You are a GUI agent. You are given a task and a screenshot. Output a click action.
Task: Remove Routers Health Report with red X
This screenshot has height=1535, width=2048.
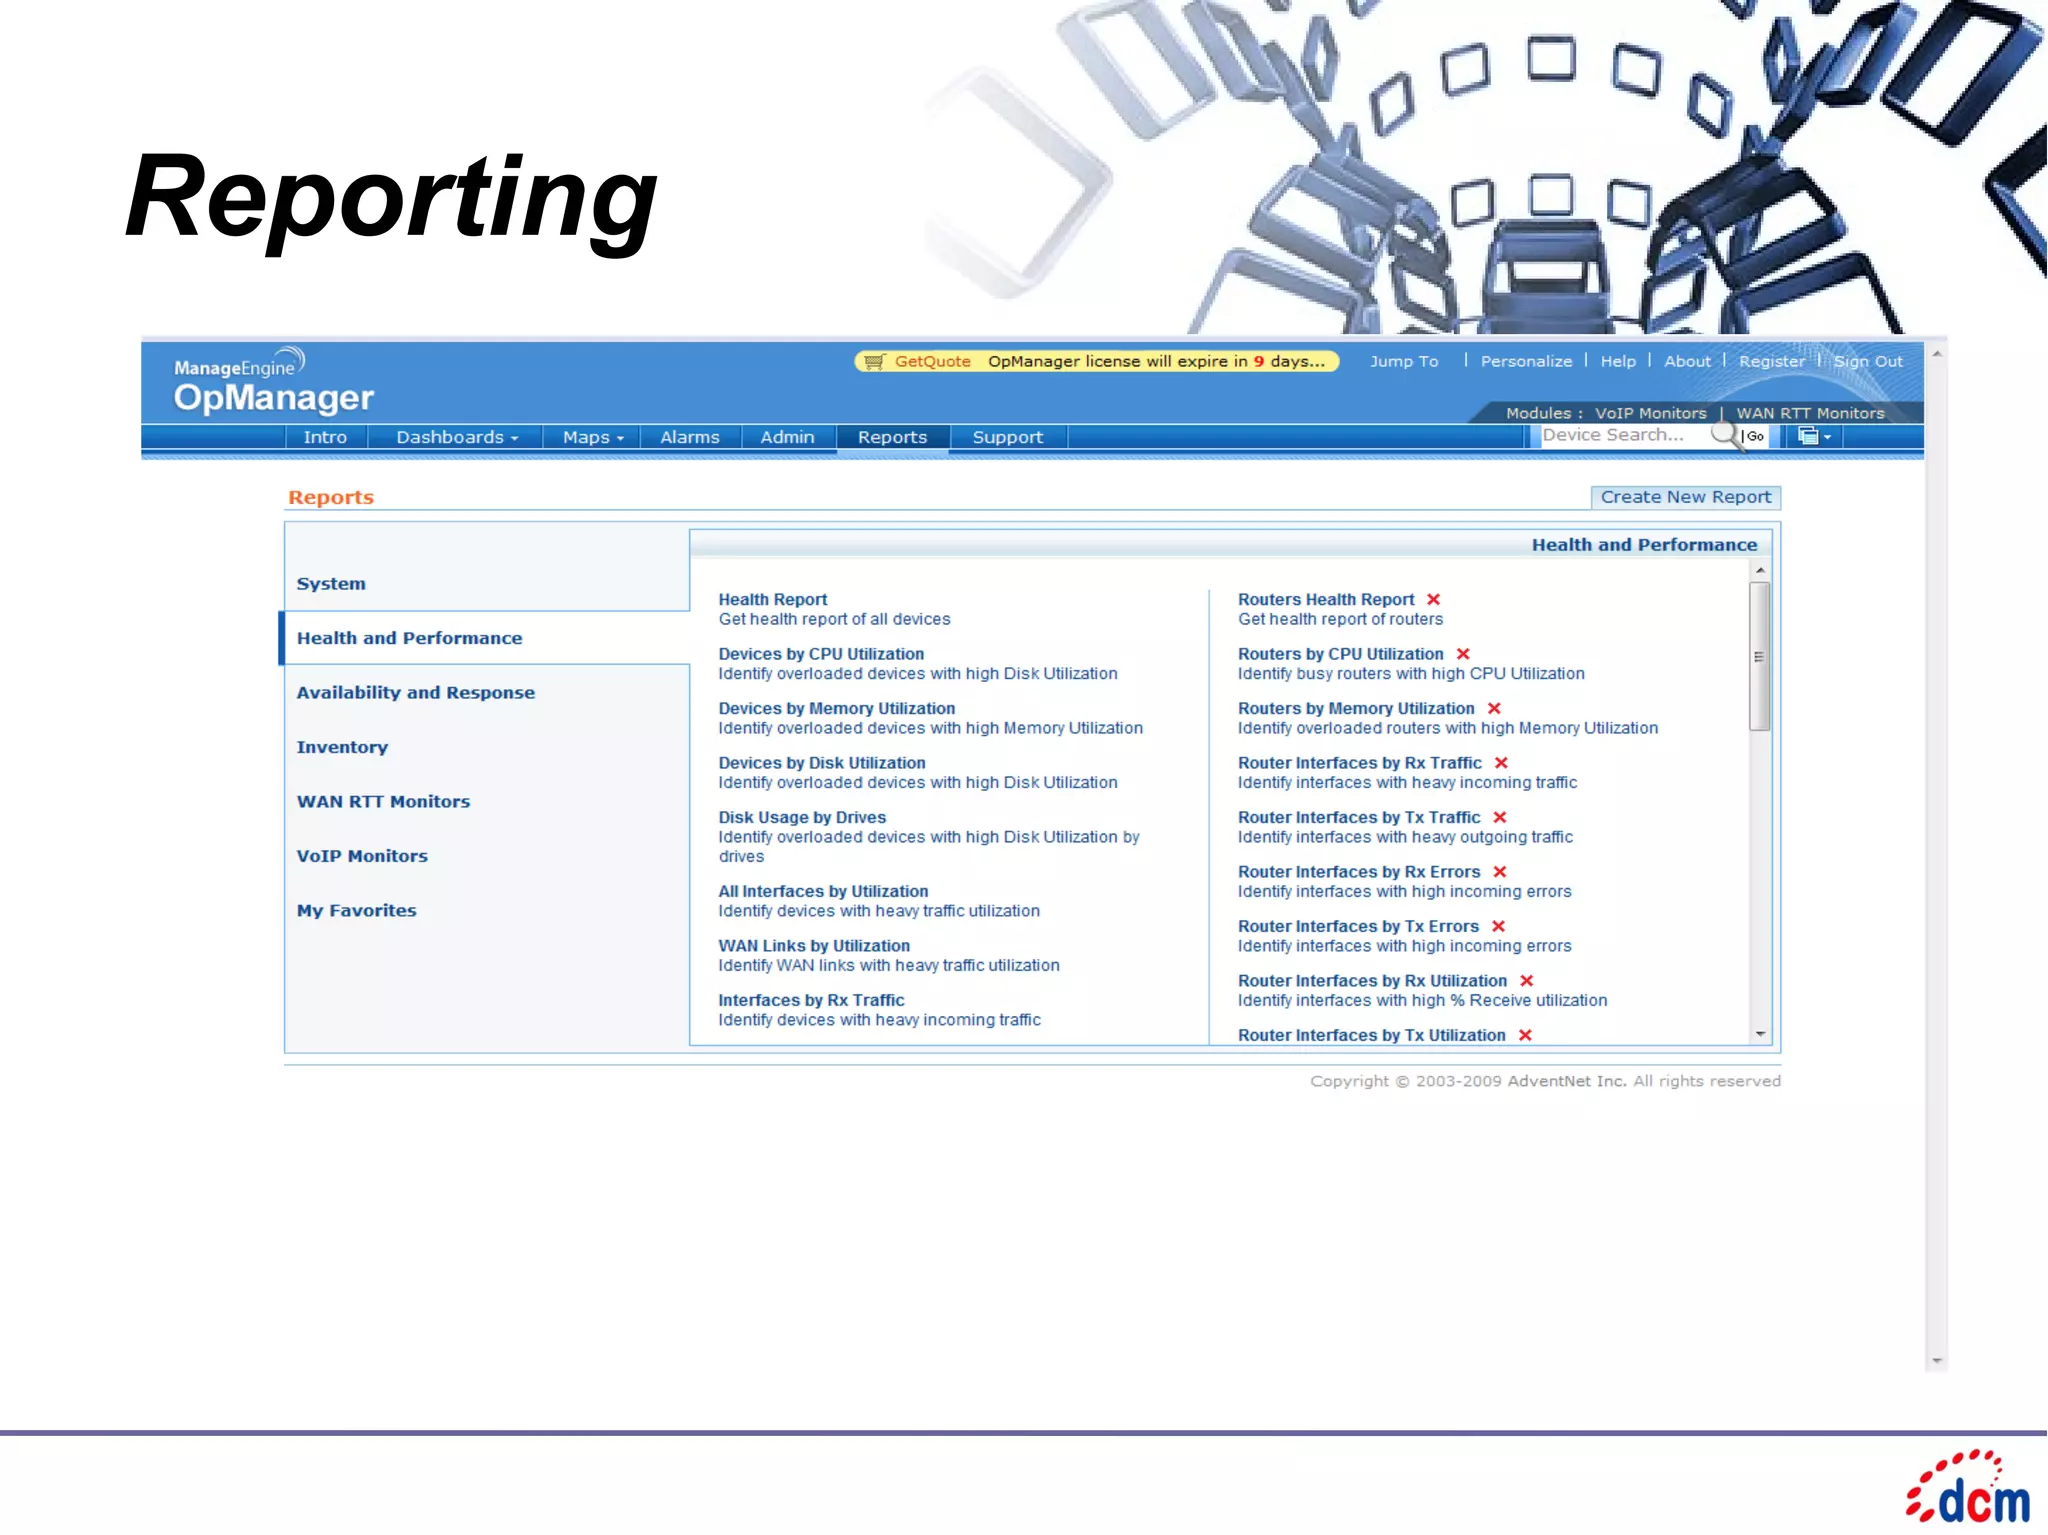(1433, 599)
